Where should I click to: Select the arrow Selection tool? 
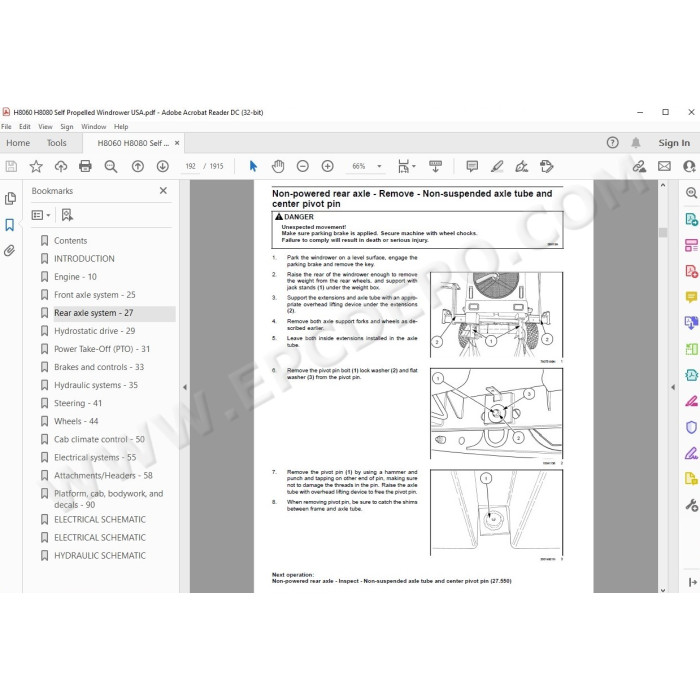pyautogui.click(x=253, y=167)
